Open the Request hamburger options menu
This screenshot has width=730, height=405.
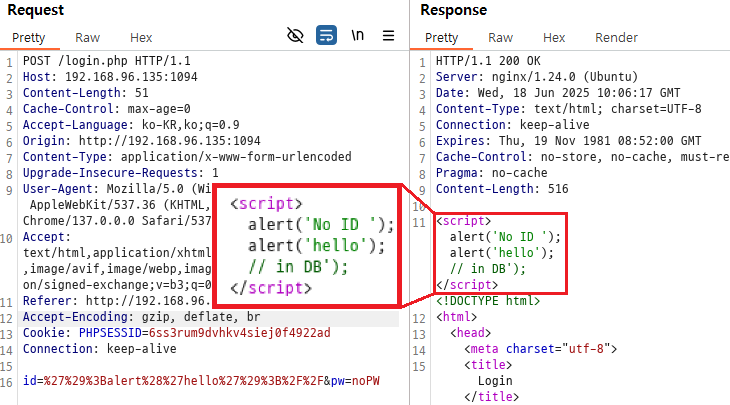[388, 35]
